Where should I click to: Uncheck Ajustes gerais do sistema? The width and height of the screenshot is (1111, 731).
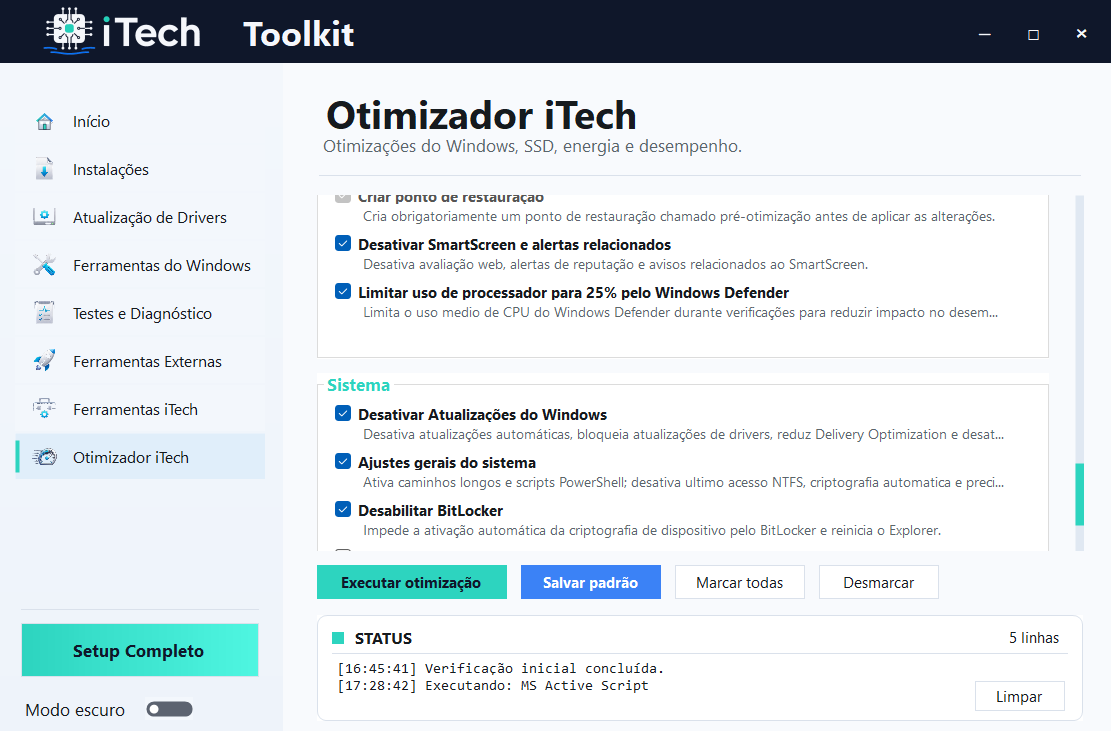(343, 462)
